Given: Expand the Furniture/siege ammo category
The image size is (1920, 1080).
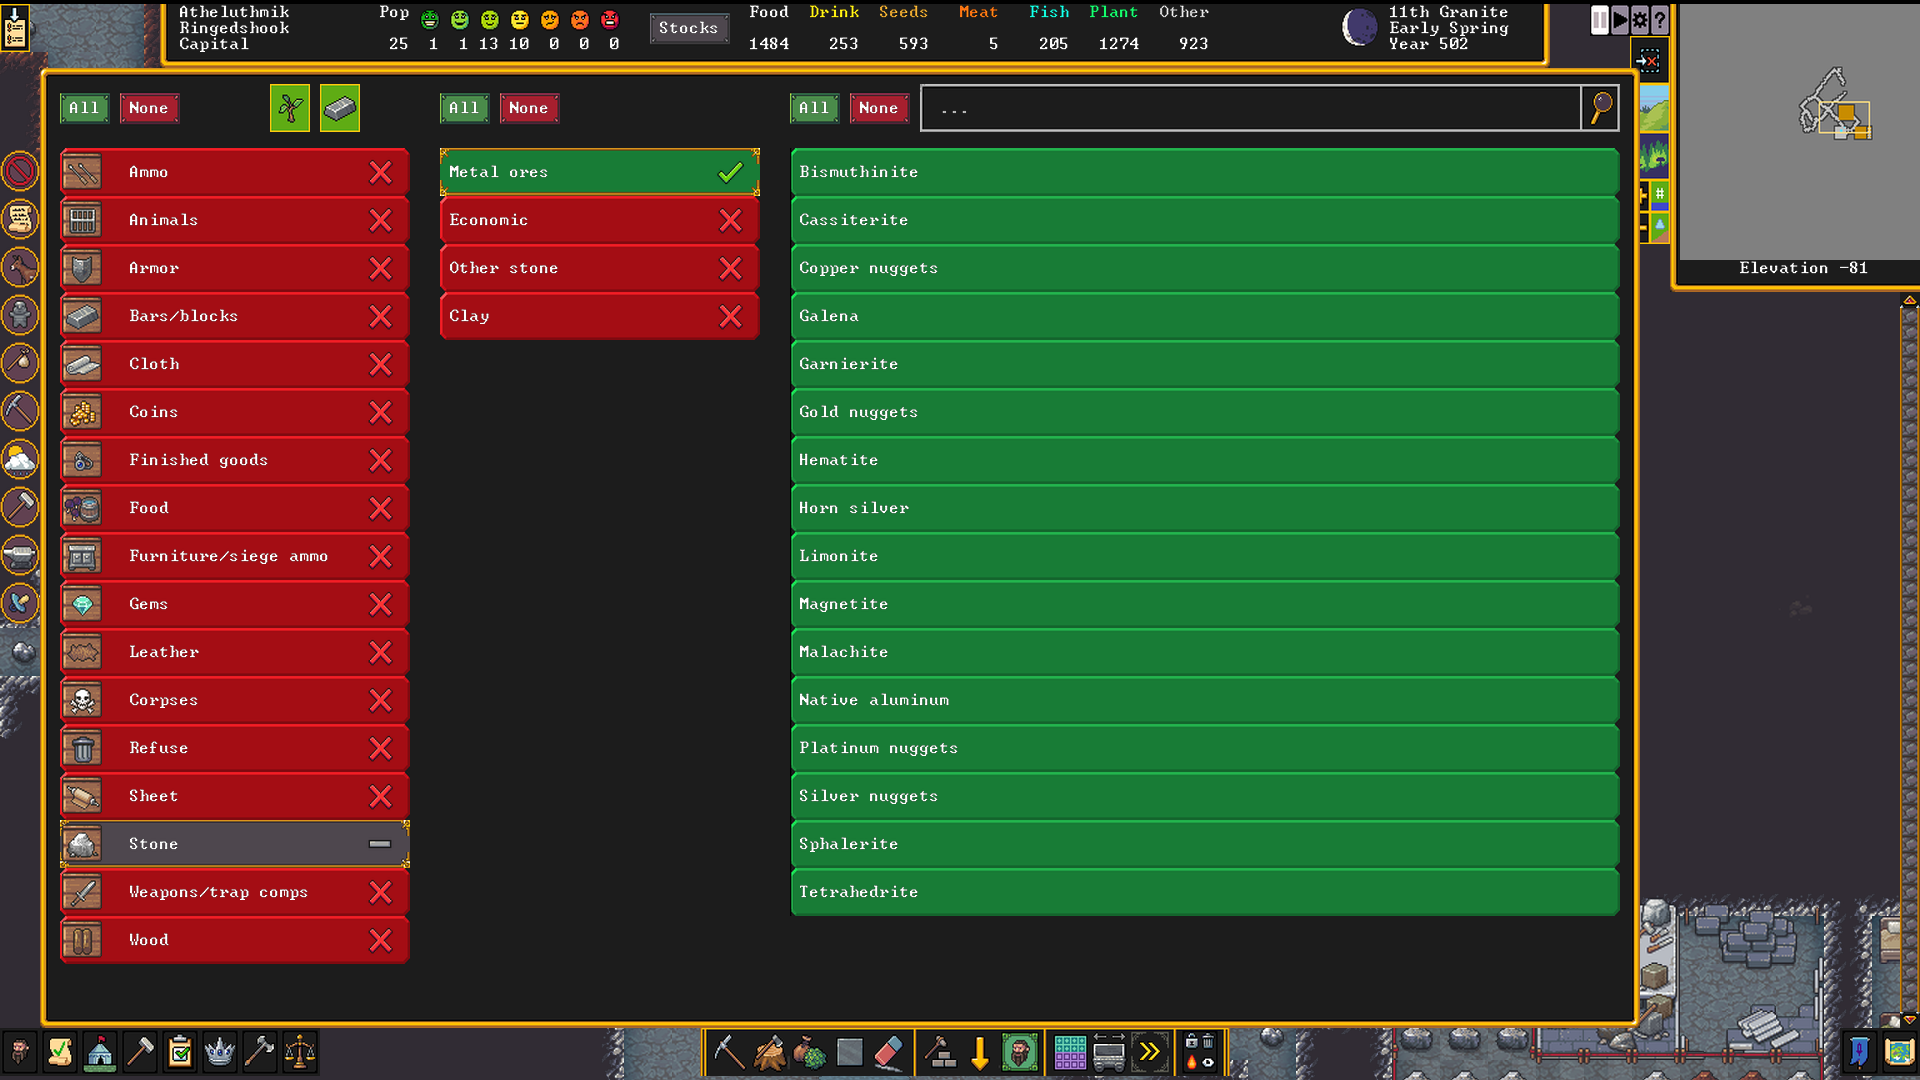Looking at the screenshot, I should 235,556.
